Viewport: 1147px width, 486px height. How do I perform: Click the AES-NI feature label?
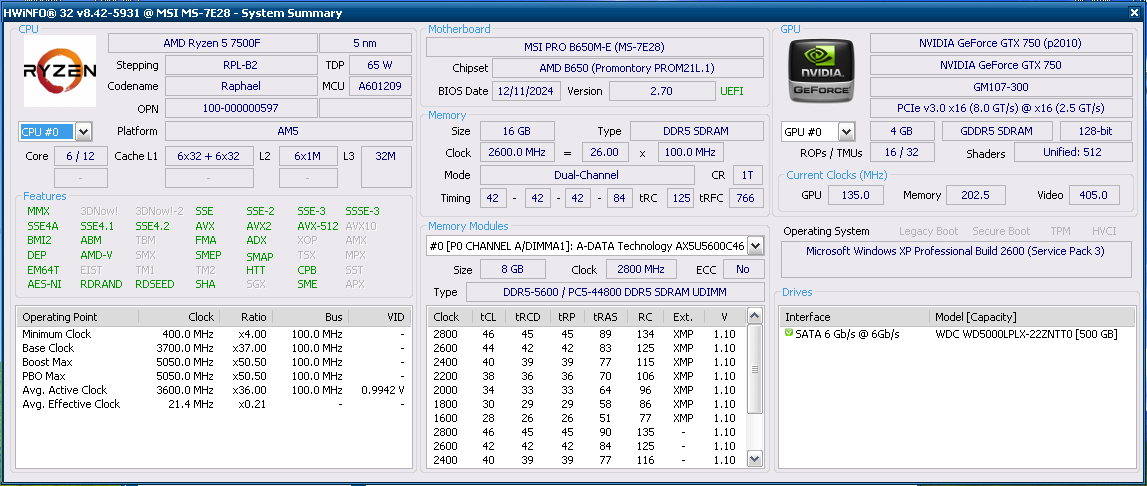pos(44,284)
